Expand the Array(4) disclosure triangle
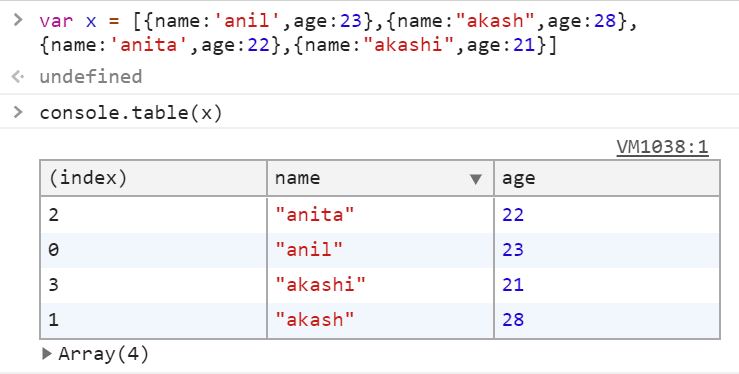The image size is (739, 374). 47,353
